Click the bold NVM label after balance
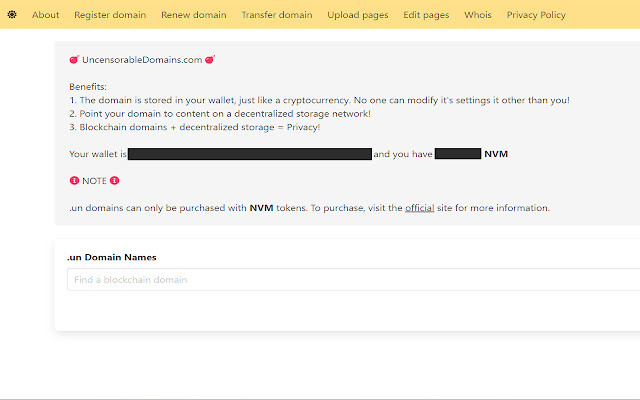The height and width of the screenshot is (400, 640). tap(496, 154)
